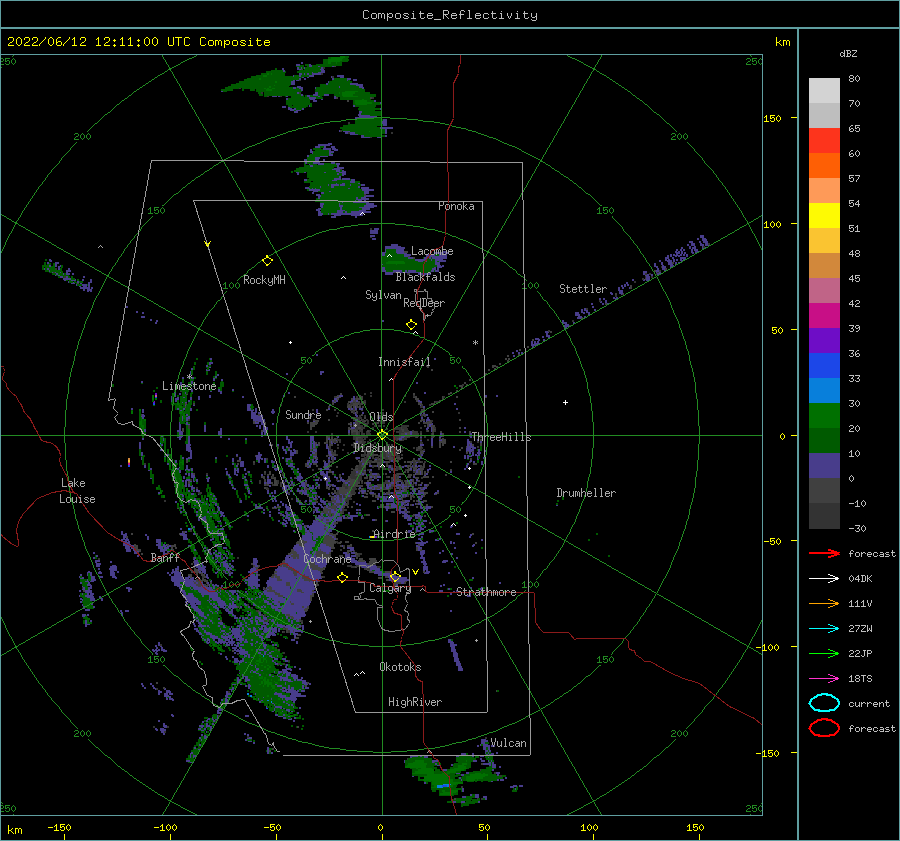This screenshot has width=900, height=841.
Task: Click the Composite_Reflectivity title
Action: 450,15
